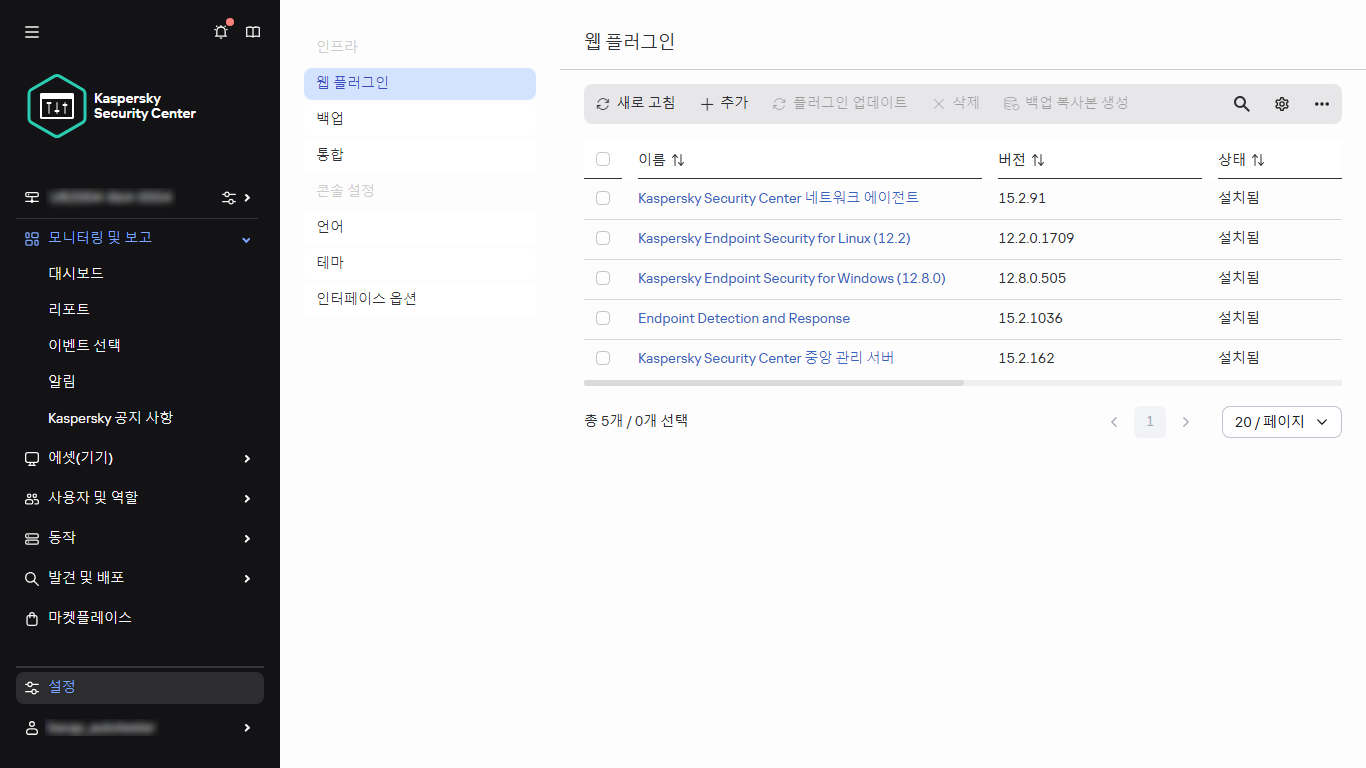The image size is (1366, 768).
Task: Check the select-all checkbox in table header
Action: point(603,158)
